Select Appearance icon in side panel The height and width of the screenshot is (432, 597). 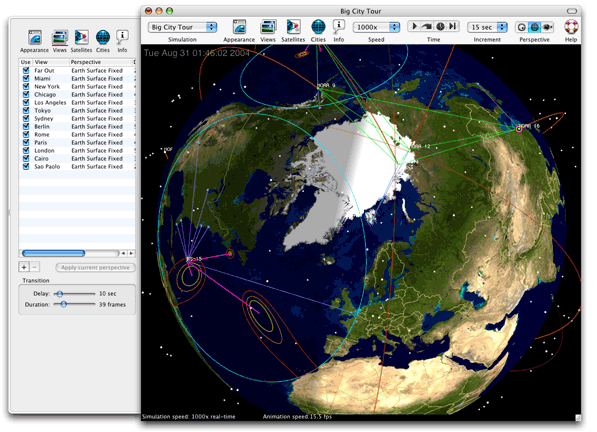click(35, 38)
